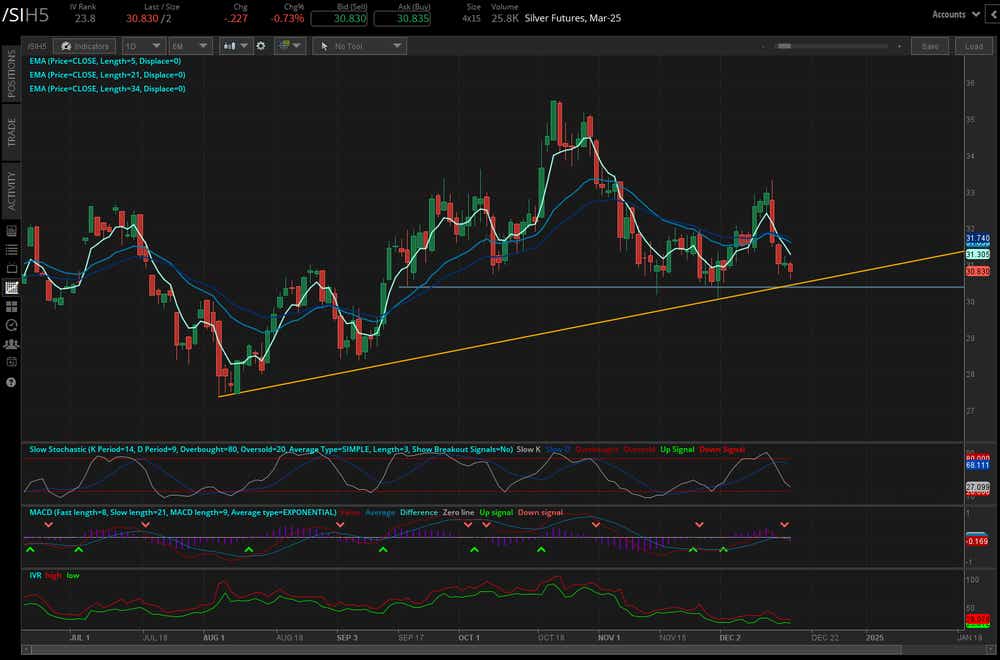Open chart settings via the gear icon
Image resolution: width=1000 pixels, height=660 pixels.
pos(260,45)
